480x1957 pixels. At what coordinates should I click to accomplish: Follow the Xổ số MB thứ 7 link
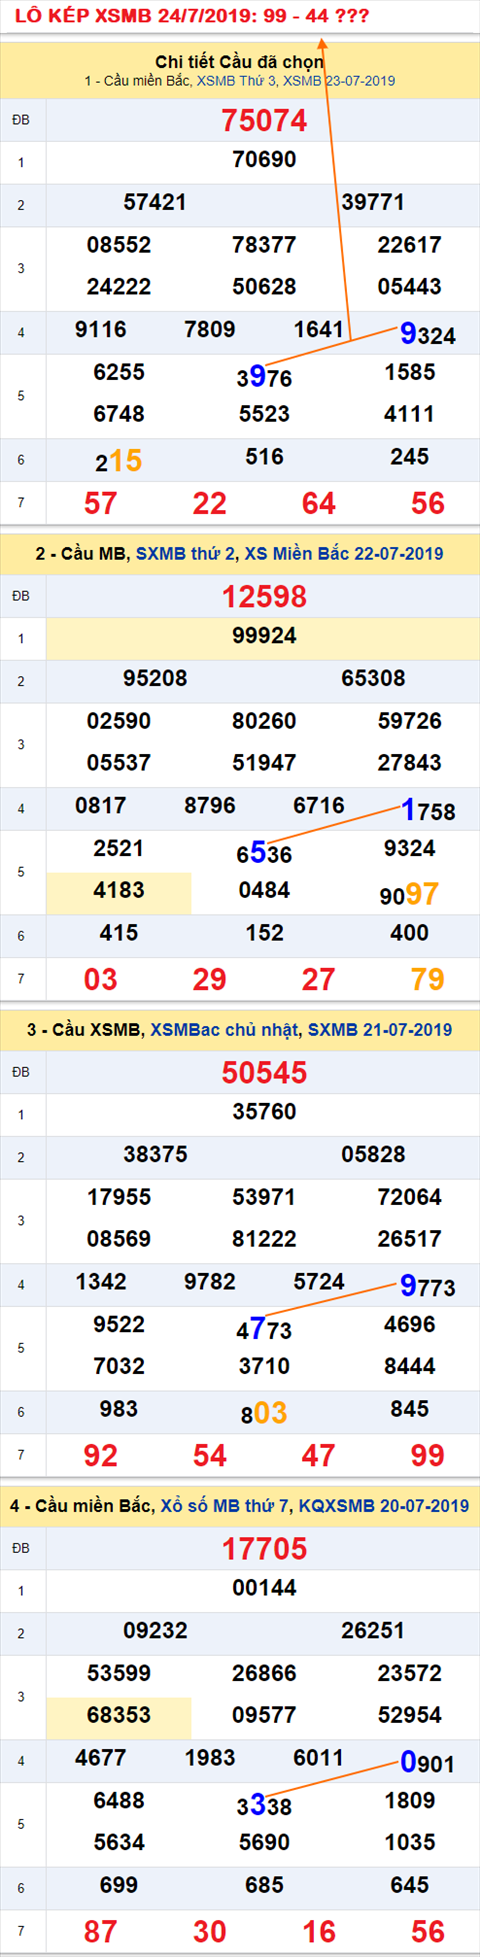[225, 1505]
